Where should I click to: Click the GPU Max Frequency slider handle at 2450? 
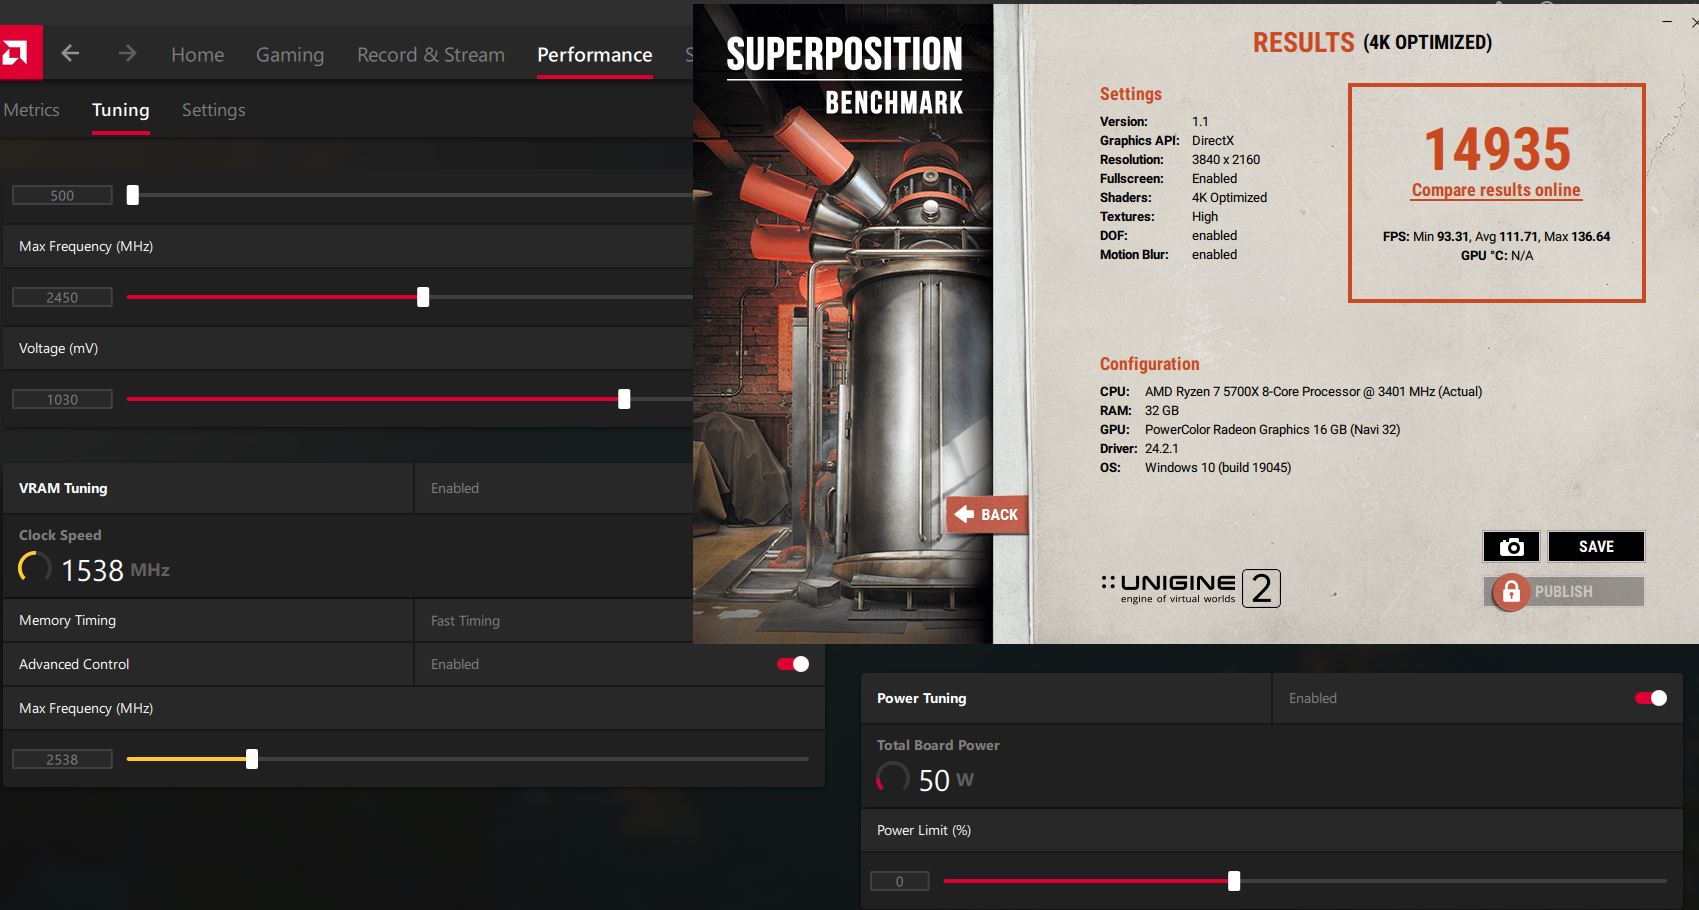coord(423,297)
